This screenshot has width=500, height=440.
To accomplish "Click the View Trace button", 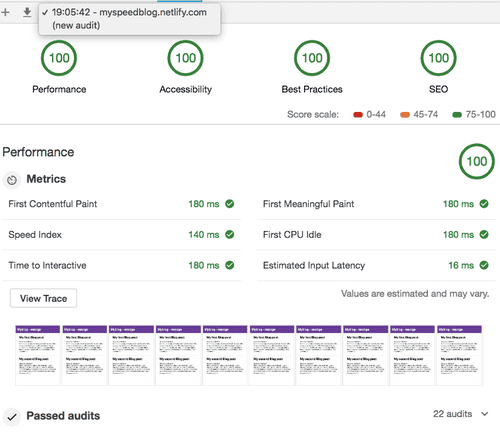I will click(x=43, y=298).
